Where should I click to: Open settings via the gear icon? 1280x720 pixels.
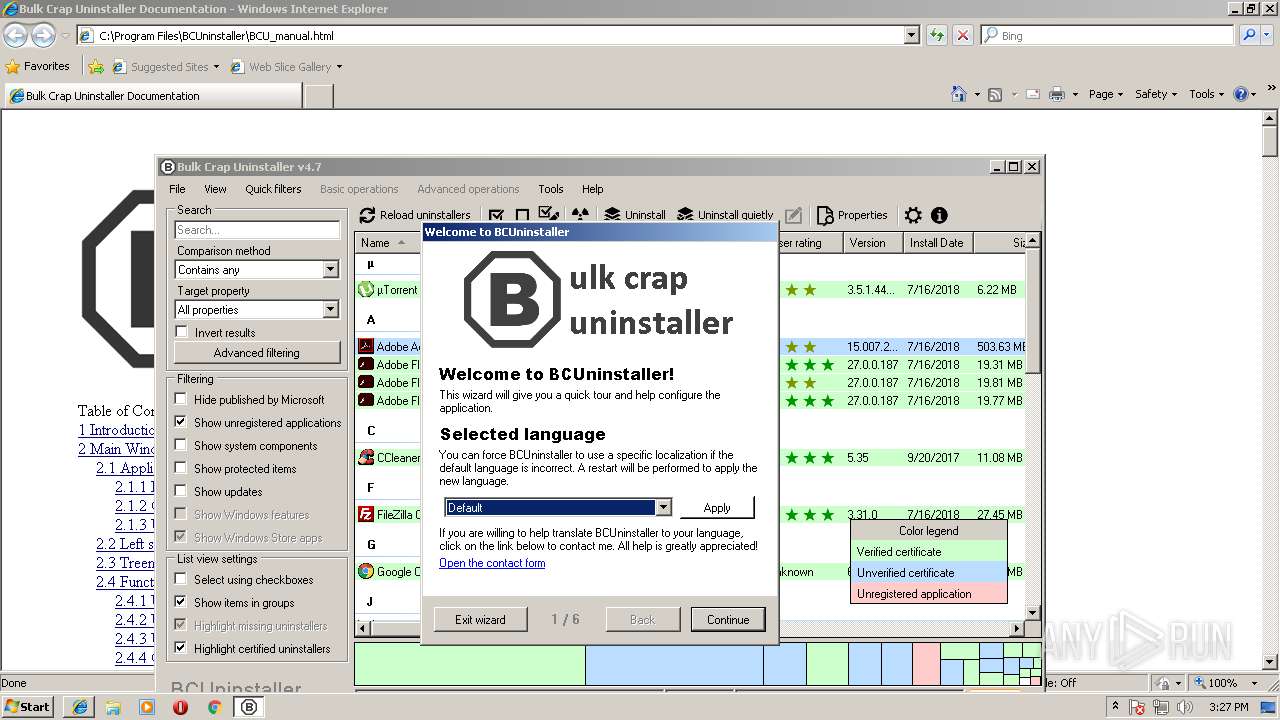click(x=913, y=215)
